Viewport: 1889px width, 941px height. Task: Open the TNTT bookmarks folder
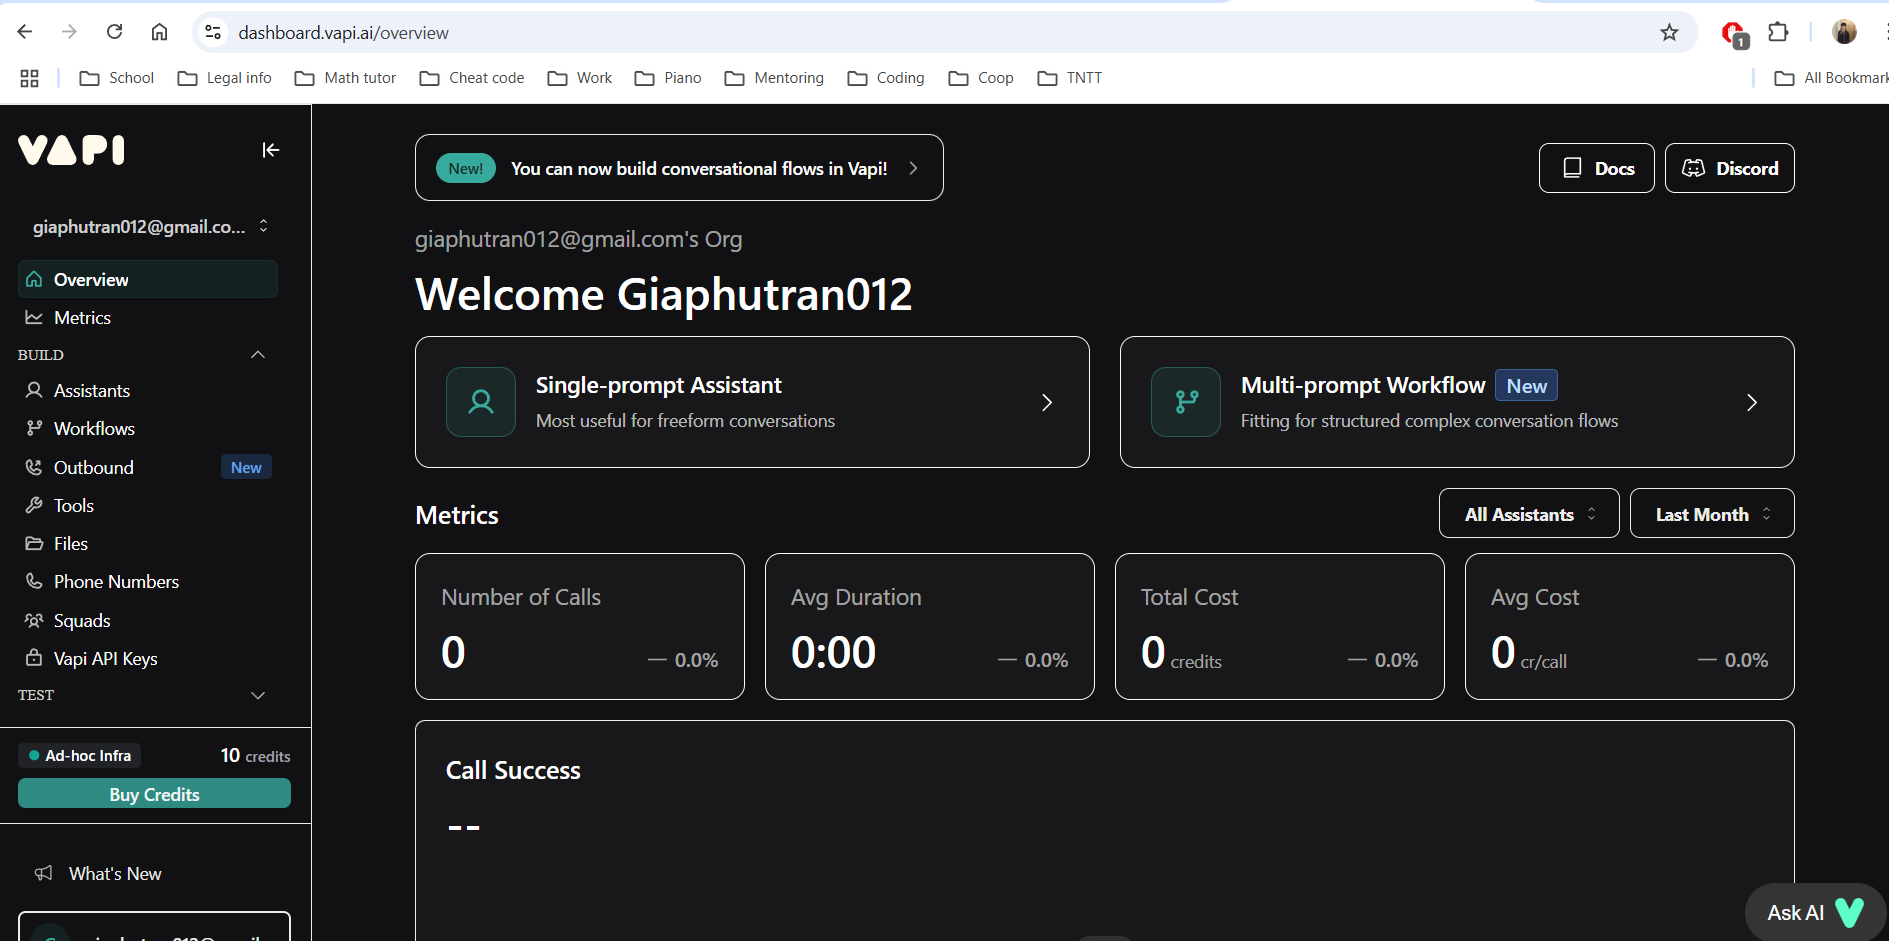click(x=1070, y=78)
